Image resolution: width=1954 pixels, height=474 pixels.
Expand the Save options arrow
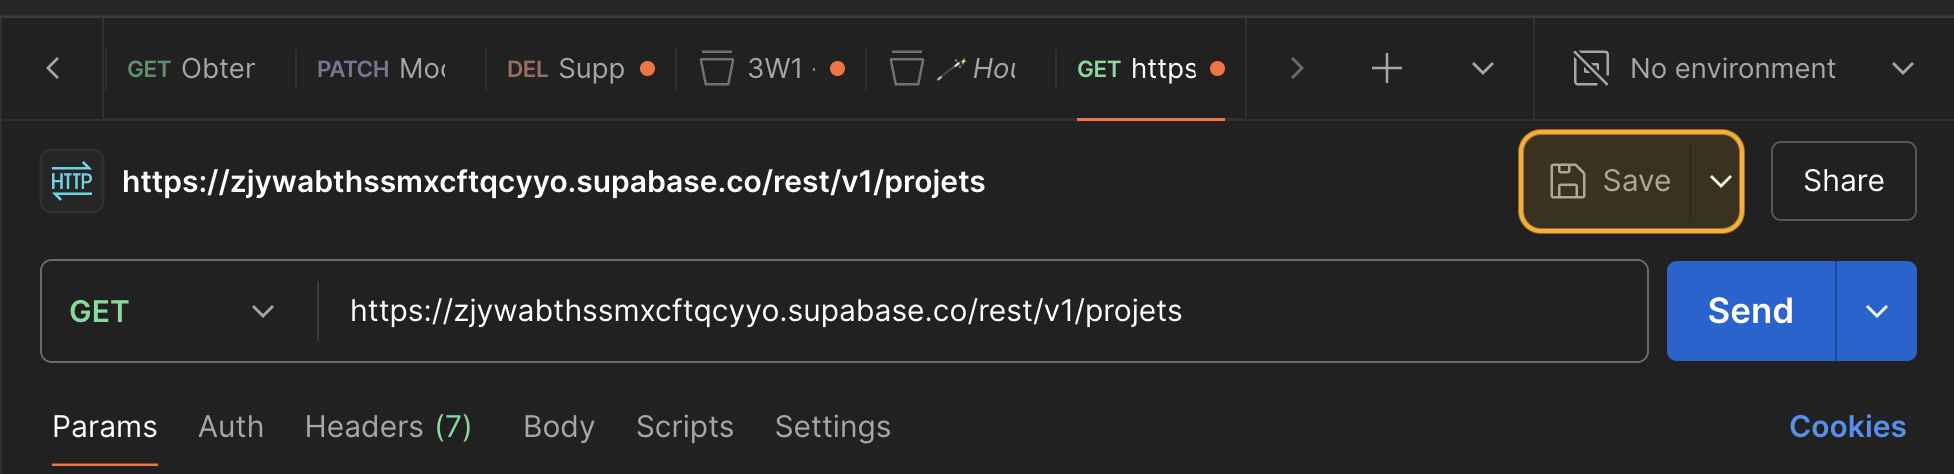1719,181
